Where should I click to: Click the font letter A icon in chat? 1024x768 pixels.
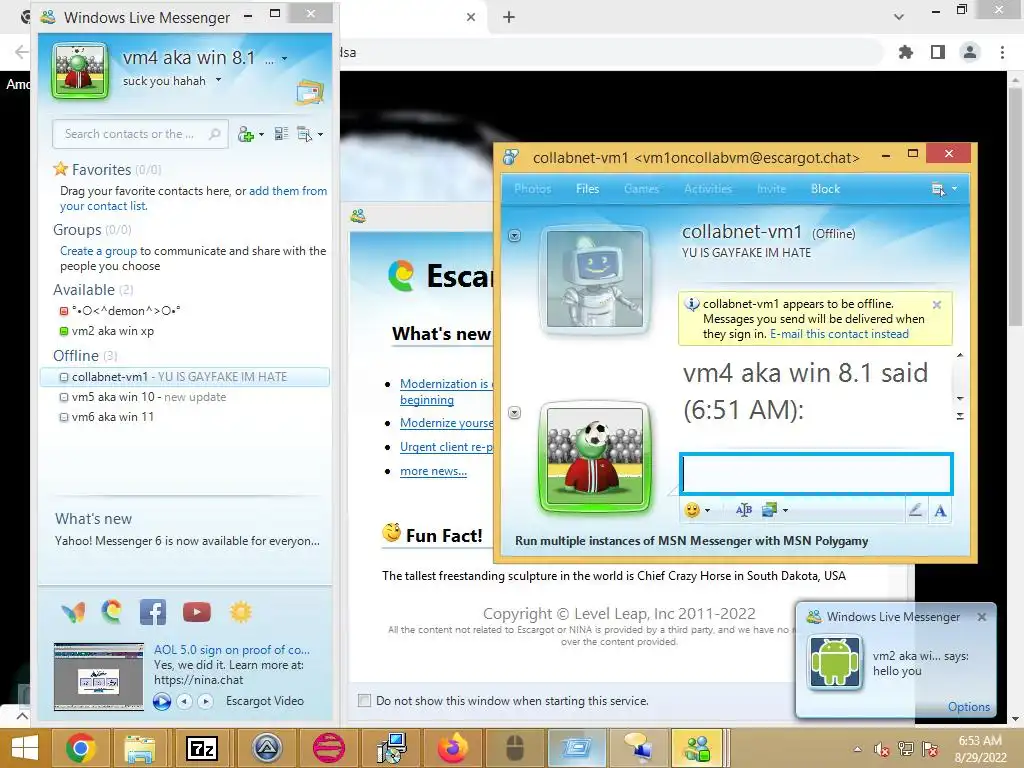click(940, 510)
